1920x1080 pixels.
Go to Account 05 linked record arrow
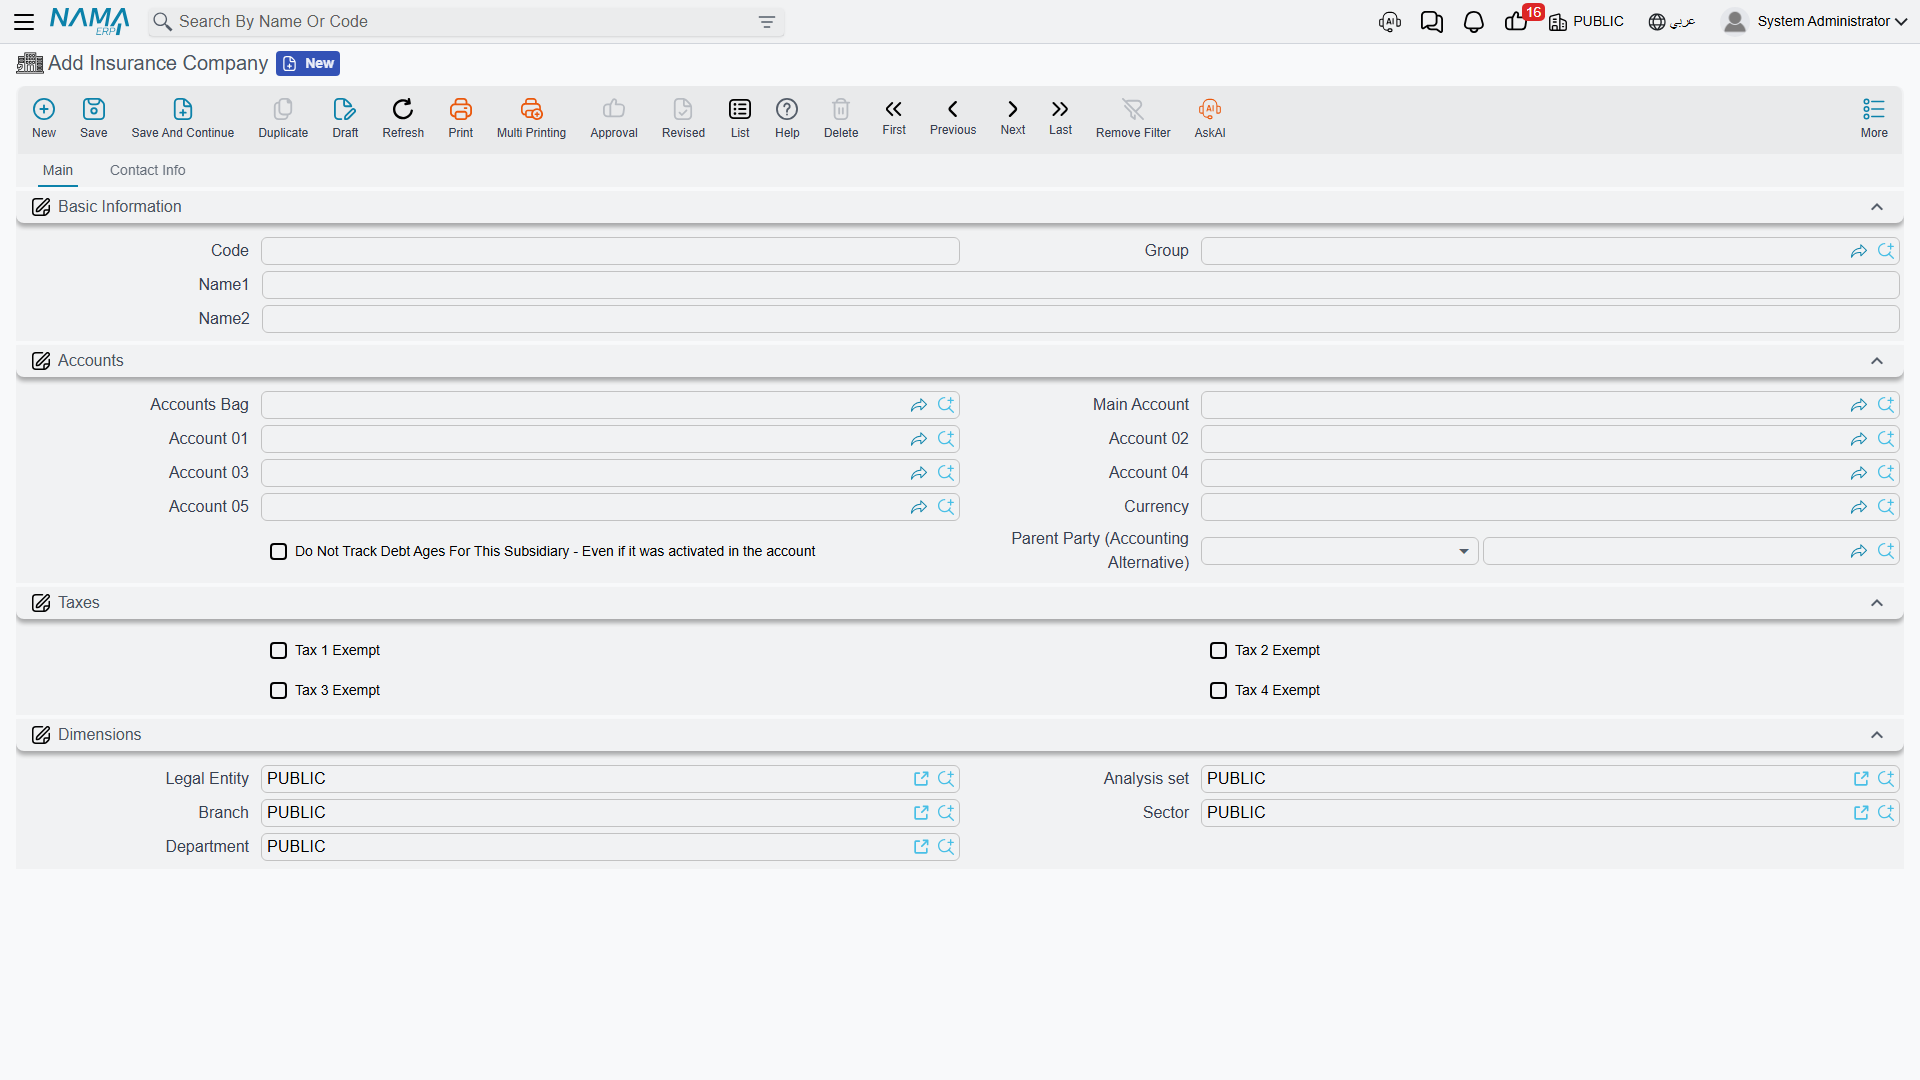point(919,507)
